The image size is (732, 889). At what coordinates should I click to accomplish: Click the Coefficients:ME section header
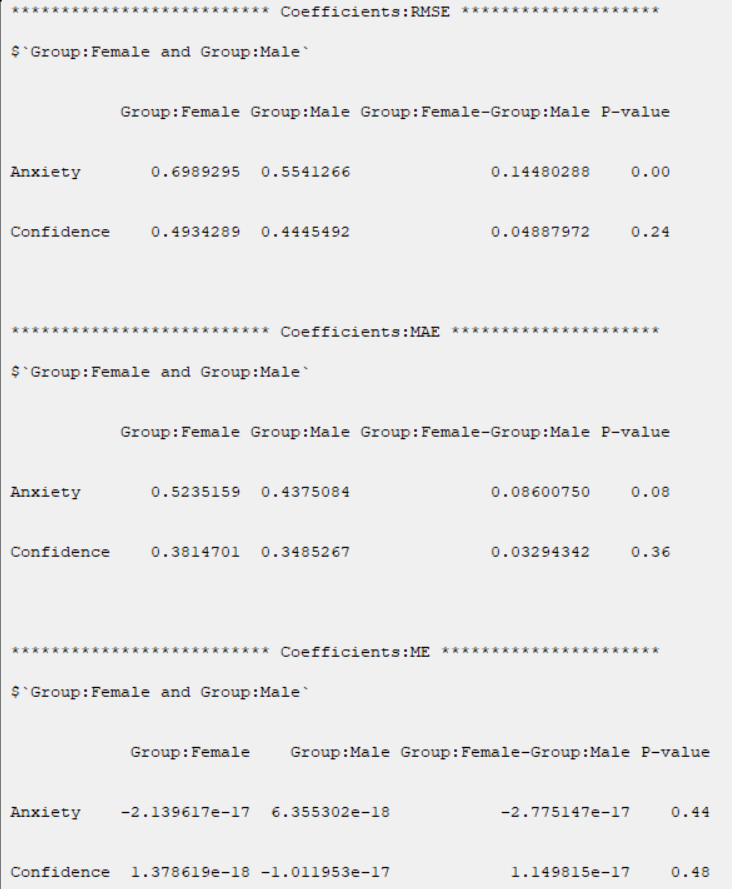356,652
